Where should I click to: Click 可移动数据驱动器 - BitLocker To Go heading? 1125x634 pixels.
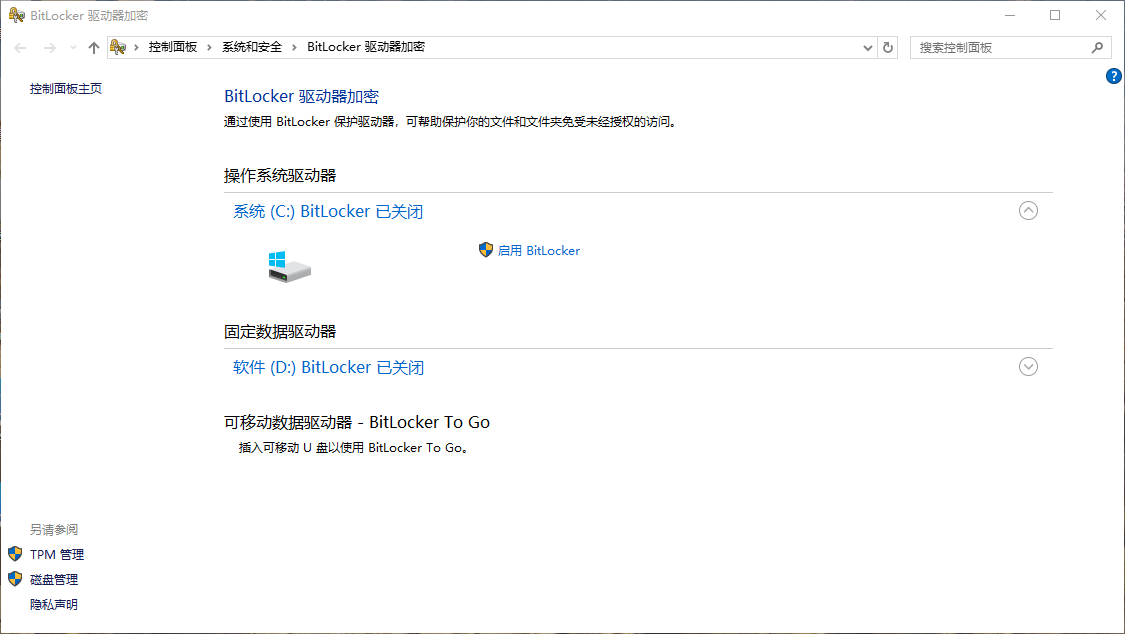[x=357, y=422]
